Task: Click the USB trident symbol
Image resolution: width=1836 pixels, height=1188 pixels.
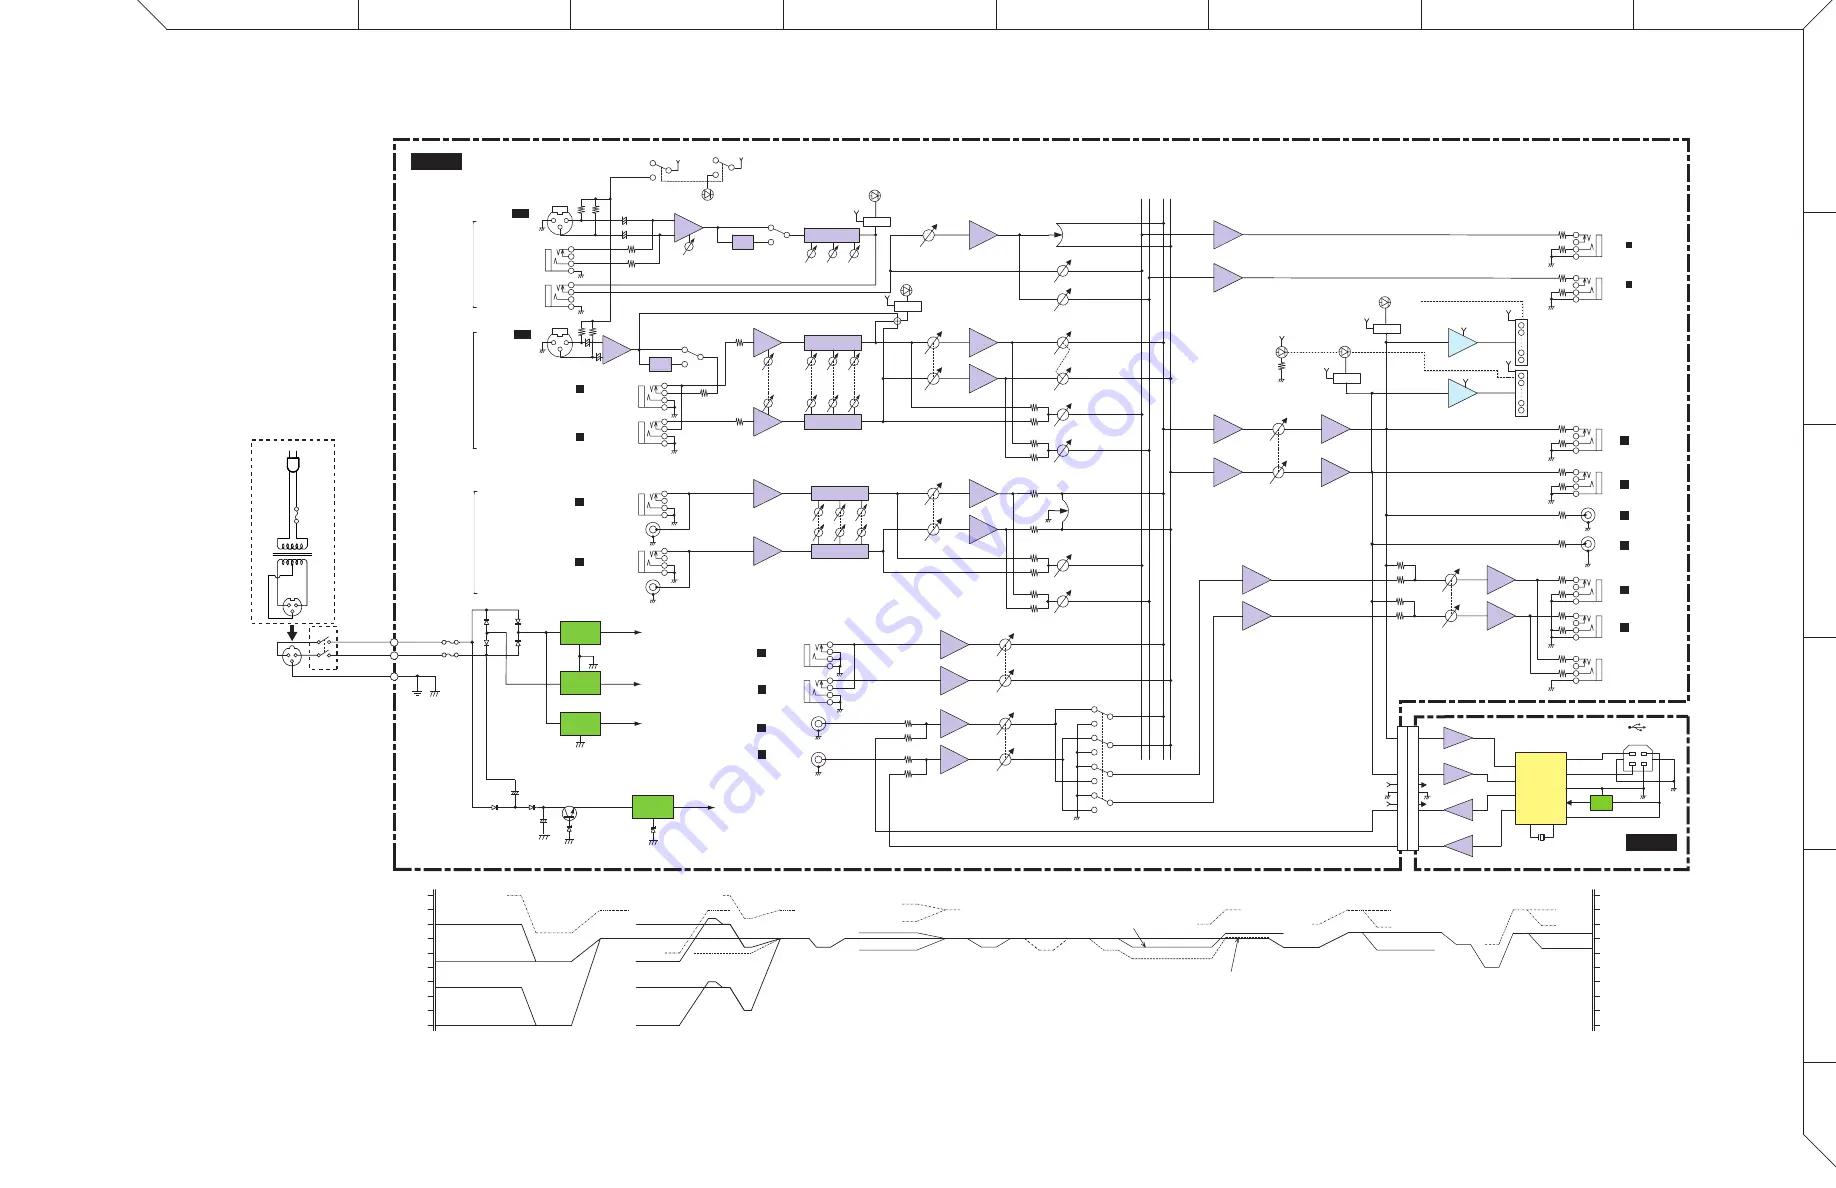Action: pos(1636,727)
